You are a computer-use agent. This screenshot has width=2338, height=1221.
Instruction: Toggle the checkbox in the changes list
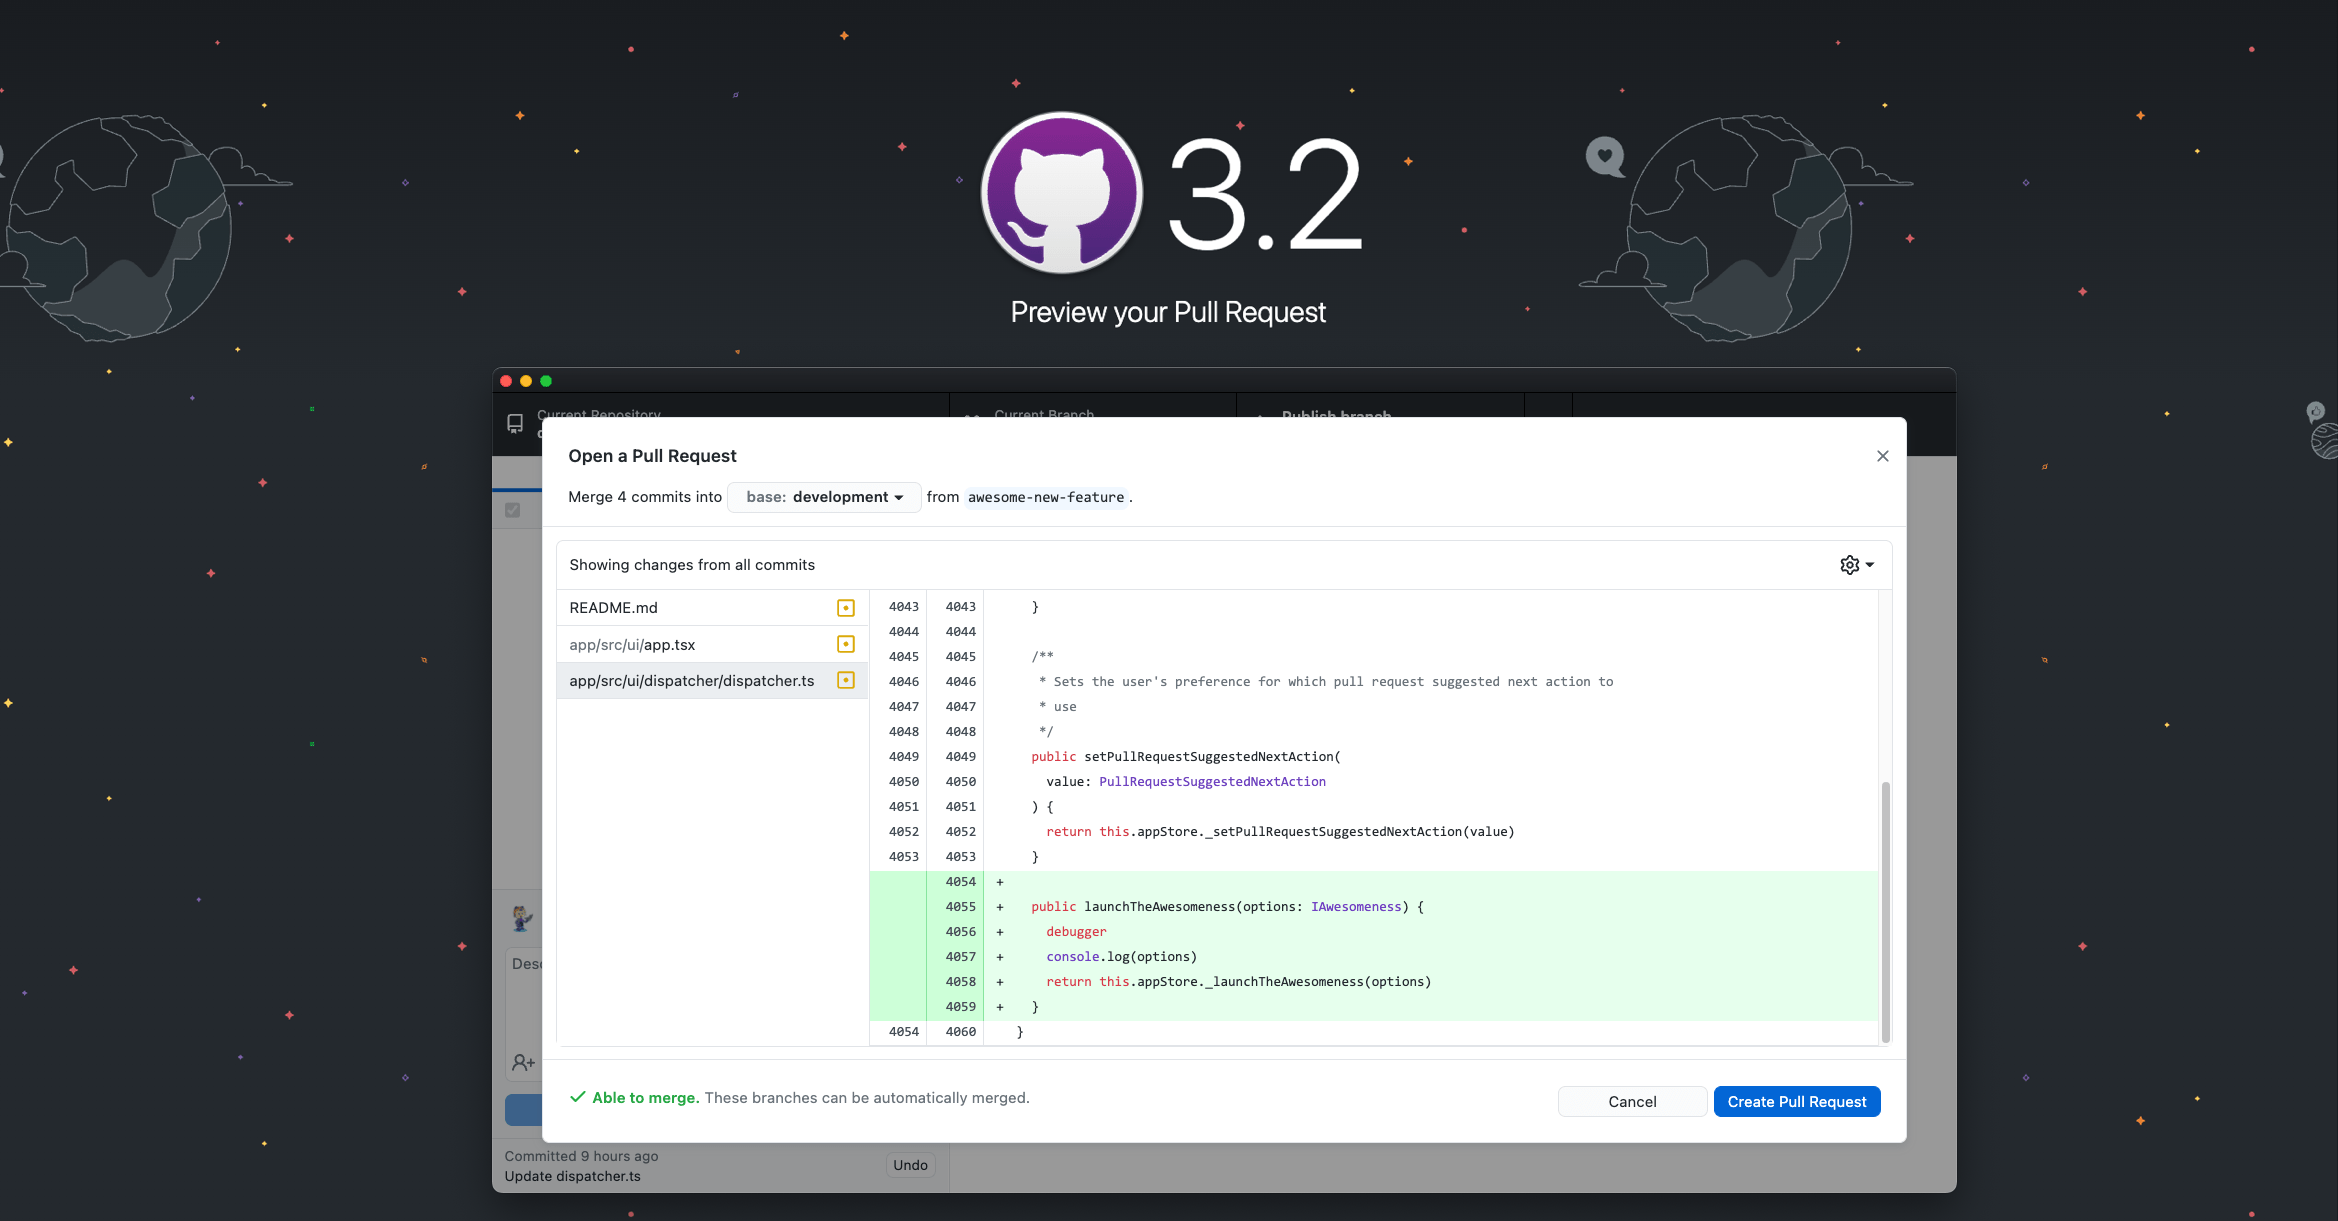(514, 510)
